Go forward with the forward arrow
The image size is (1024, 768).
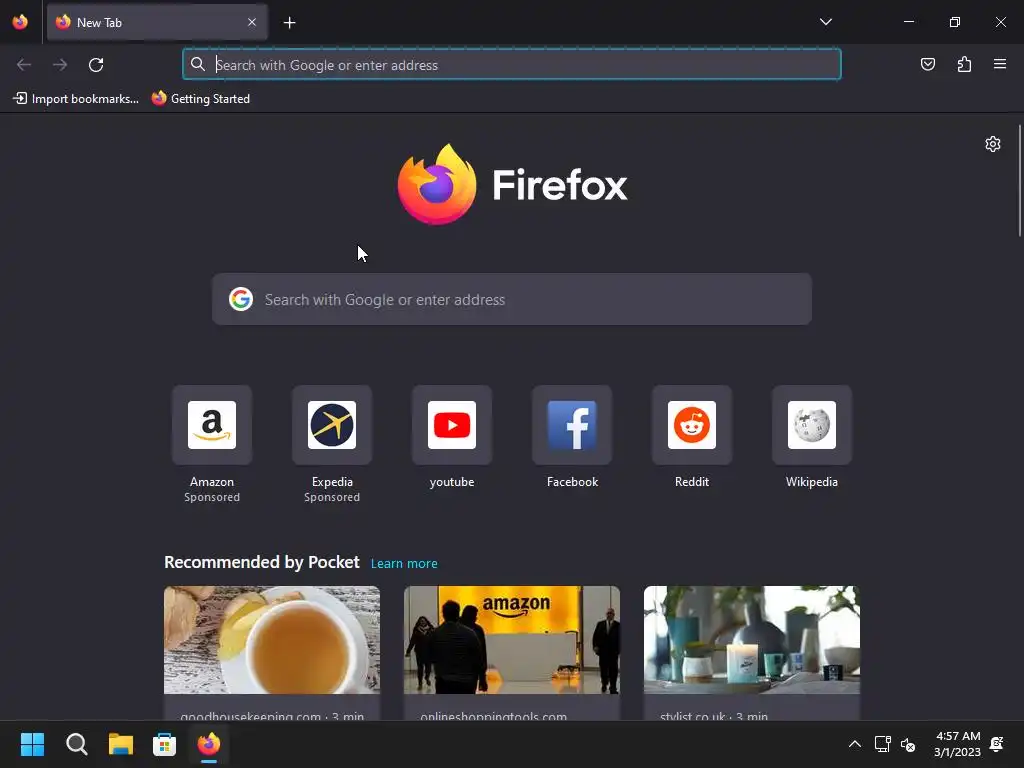pyautogui.click(x=60, y=65)
